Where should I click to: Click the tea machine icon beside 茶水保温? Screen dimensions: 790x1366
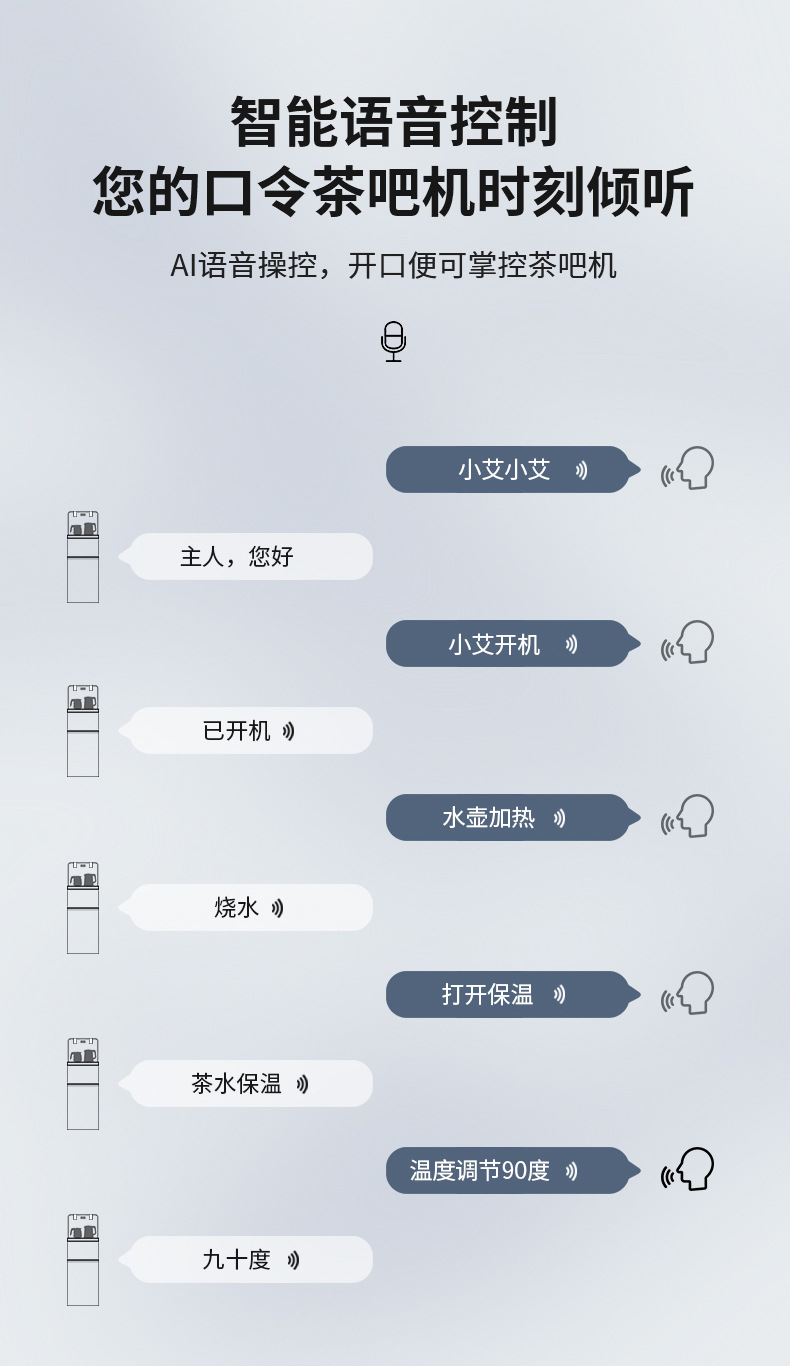83,1084
